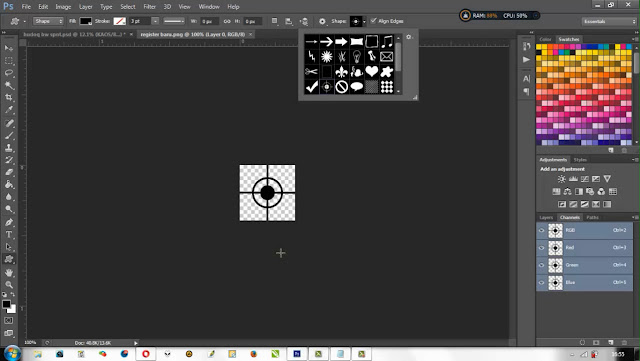Select the Red channel thumbnail
The image size is (640, 361).
click(x=555, y=247)
